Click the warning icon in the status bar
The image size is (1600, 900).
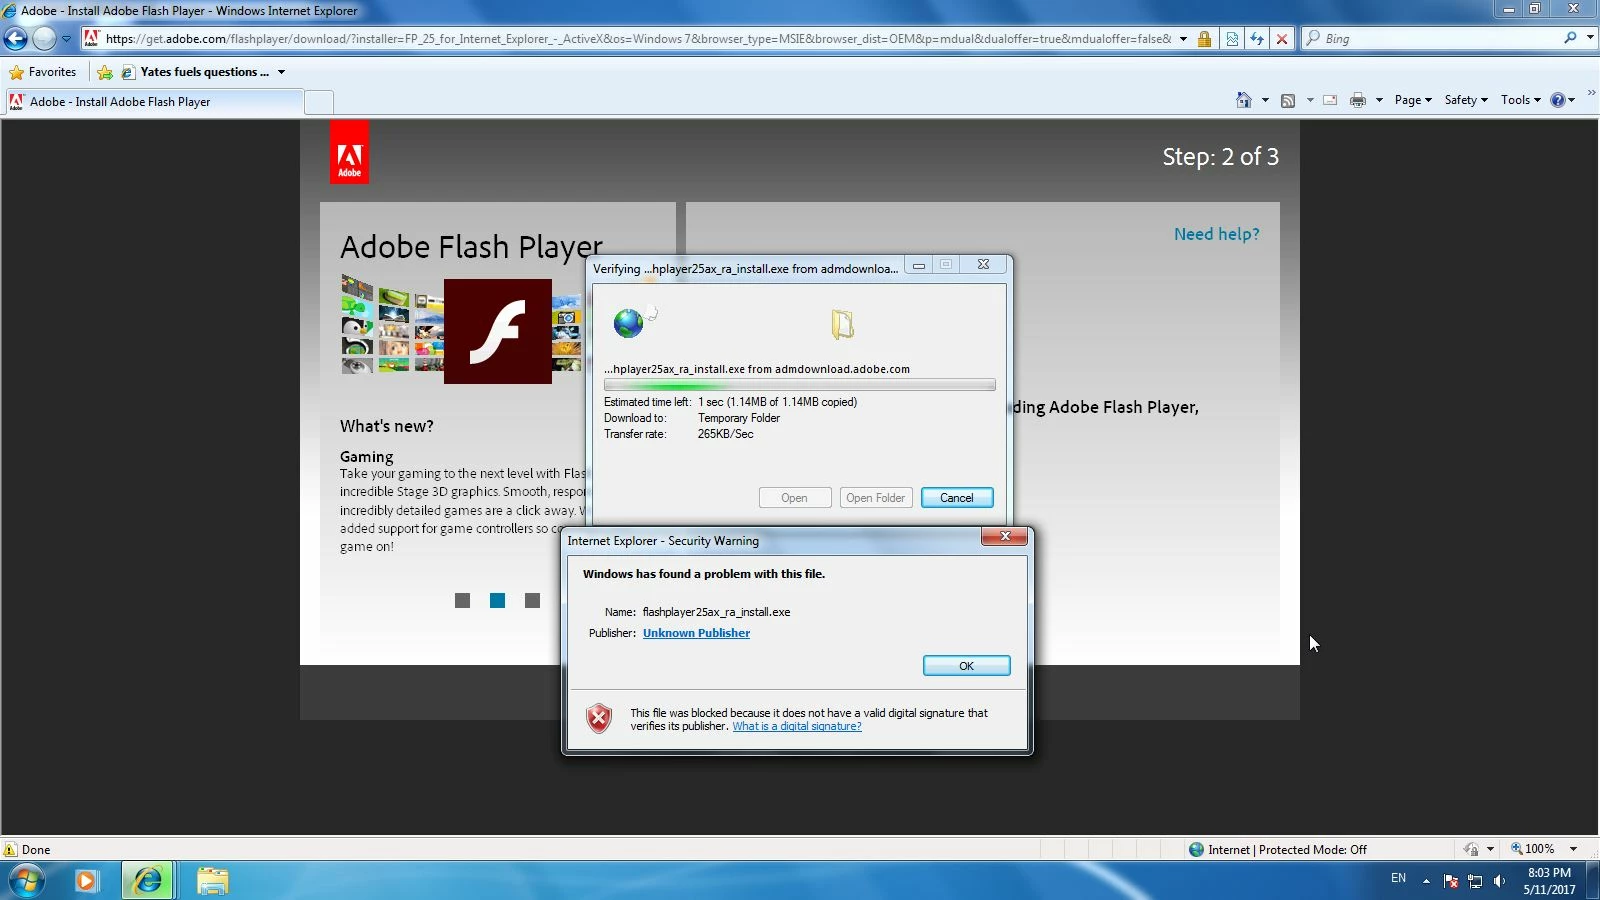click(10, 850)
